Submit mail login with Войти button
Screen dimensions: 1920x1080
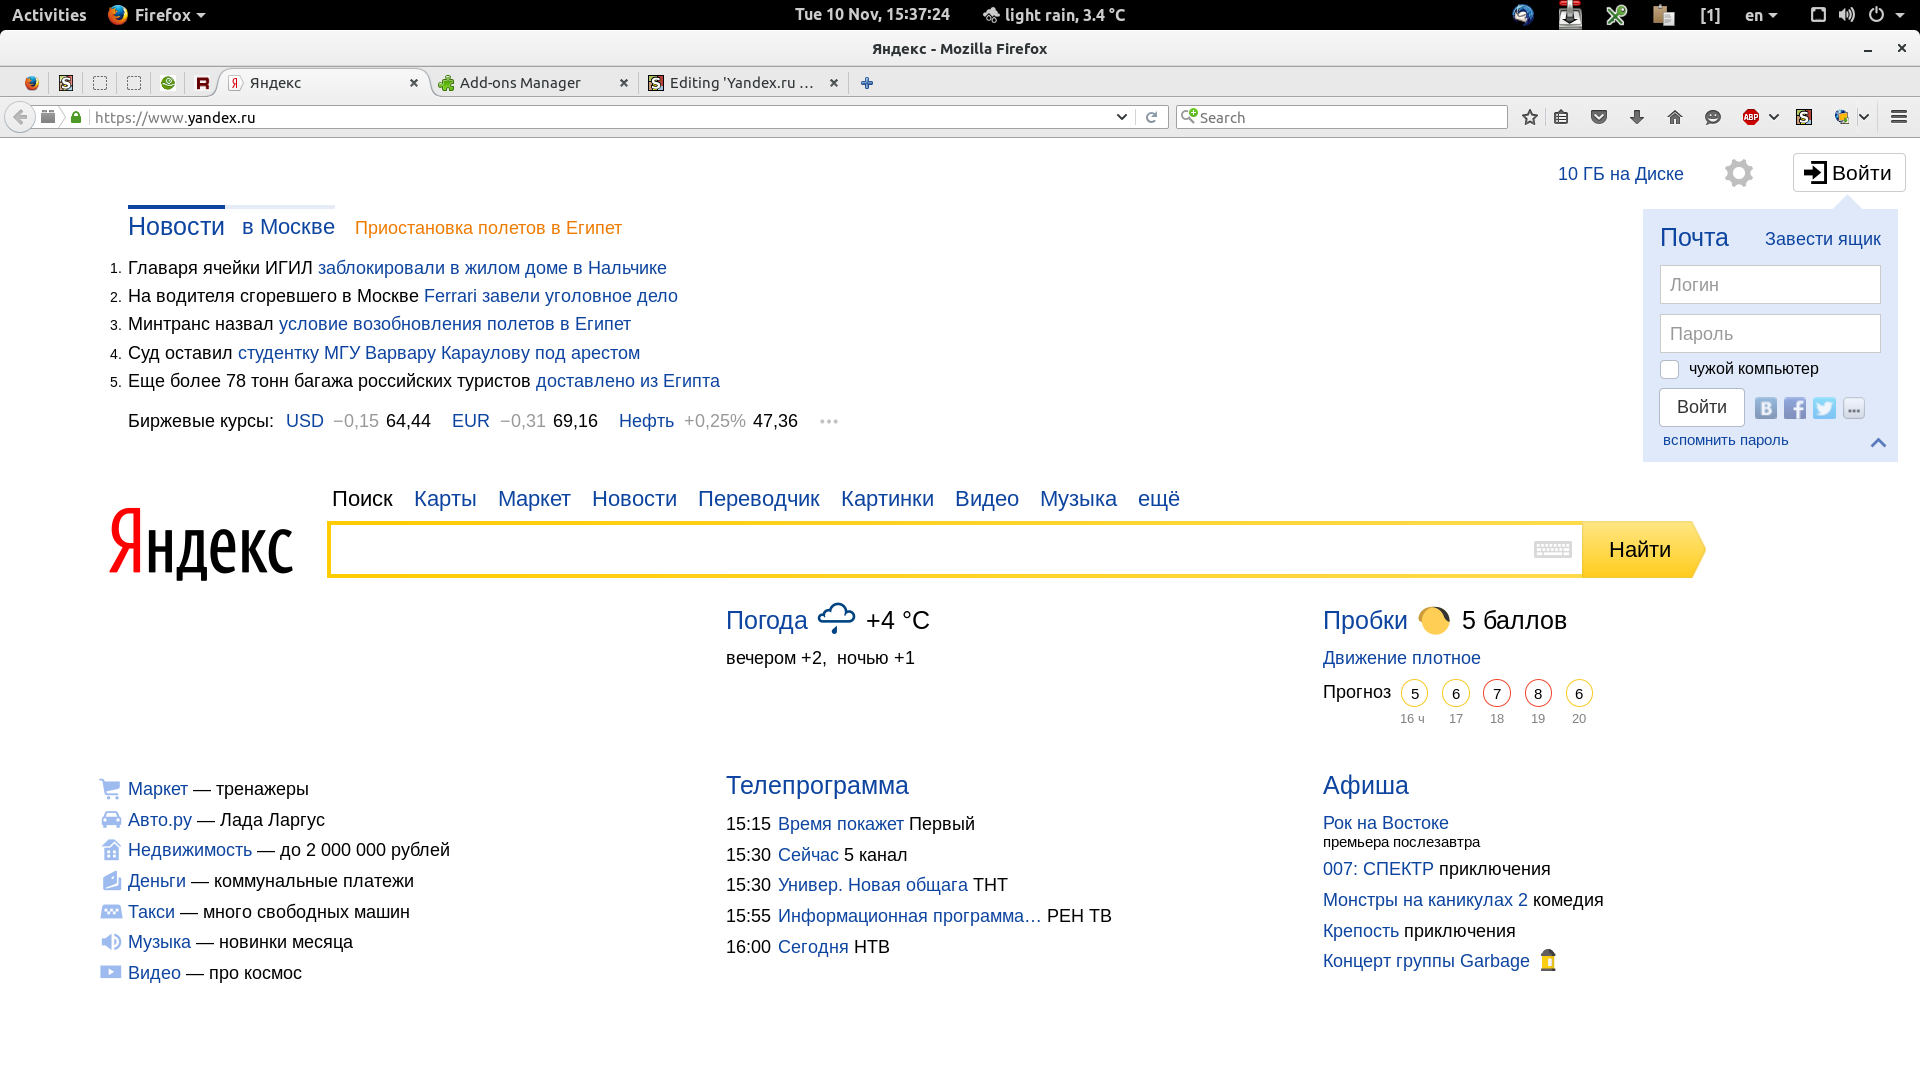tap(1702, 407)
